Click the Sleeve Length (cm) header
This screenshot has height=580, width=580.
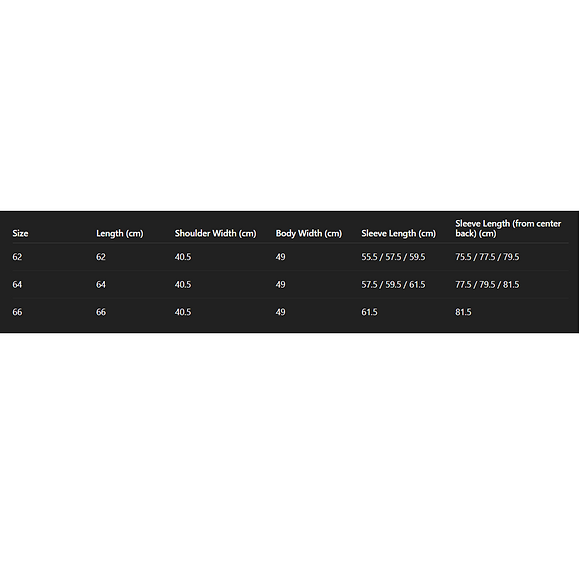[x=398, y=233]
